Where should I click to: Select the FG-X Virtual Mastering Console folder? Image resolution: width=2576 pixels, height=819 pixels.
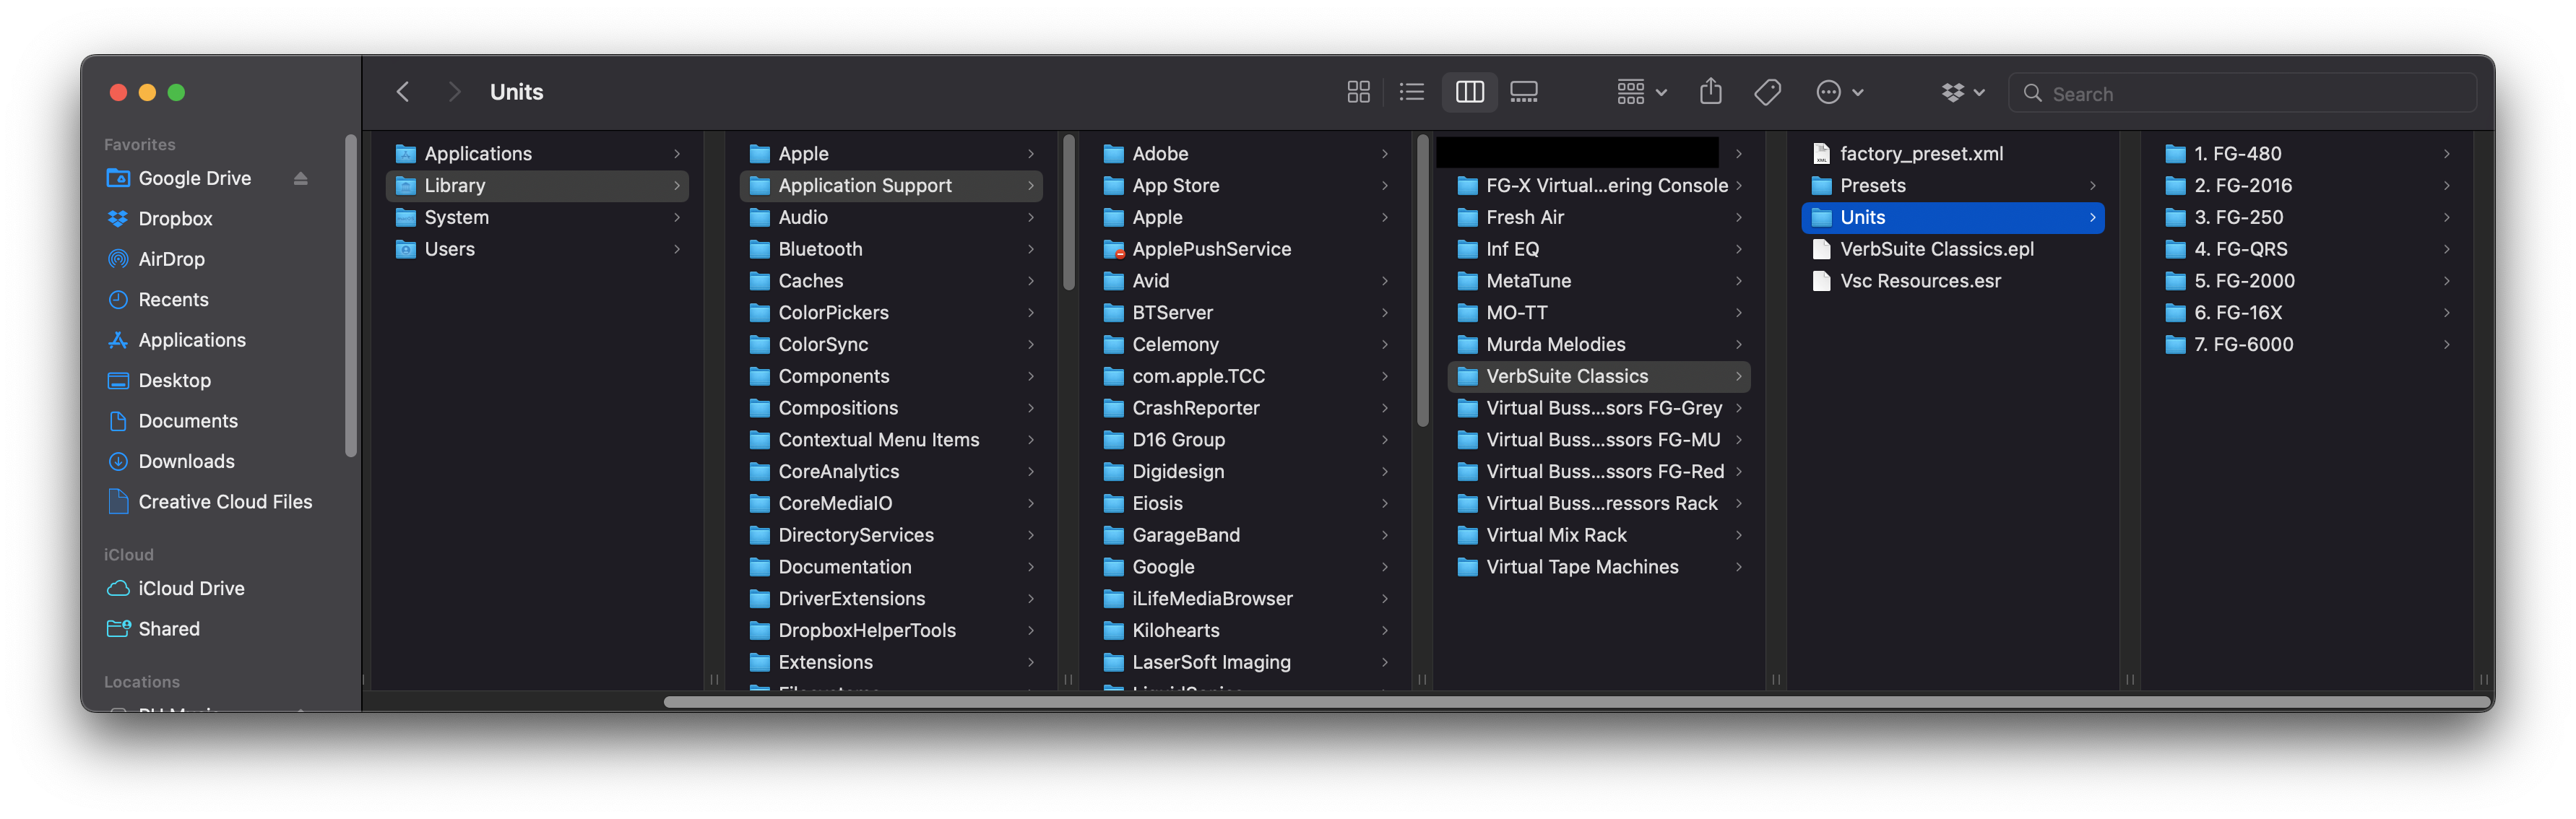(1599, 186)
